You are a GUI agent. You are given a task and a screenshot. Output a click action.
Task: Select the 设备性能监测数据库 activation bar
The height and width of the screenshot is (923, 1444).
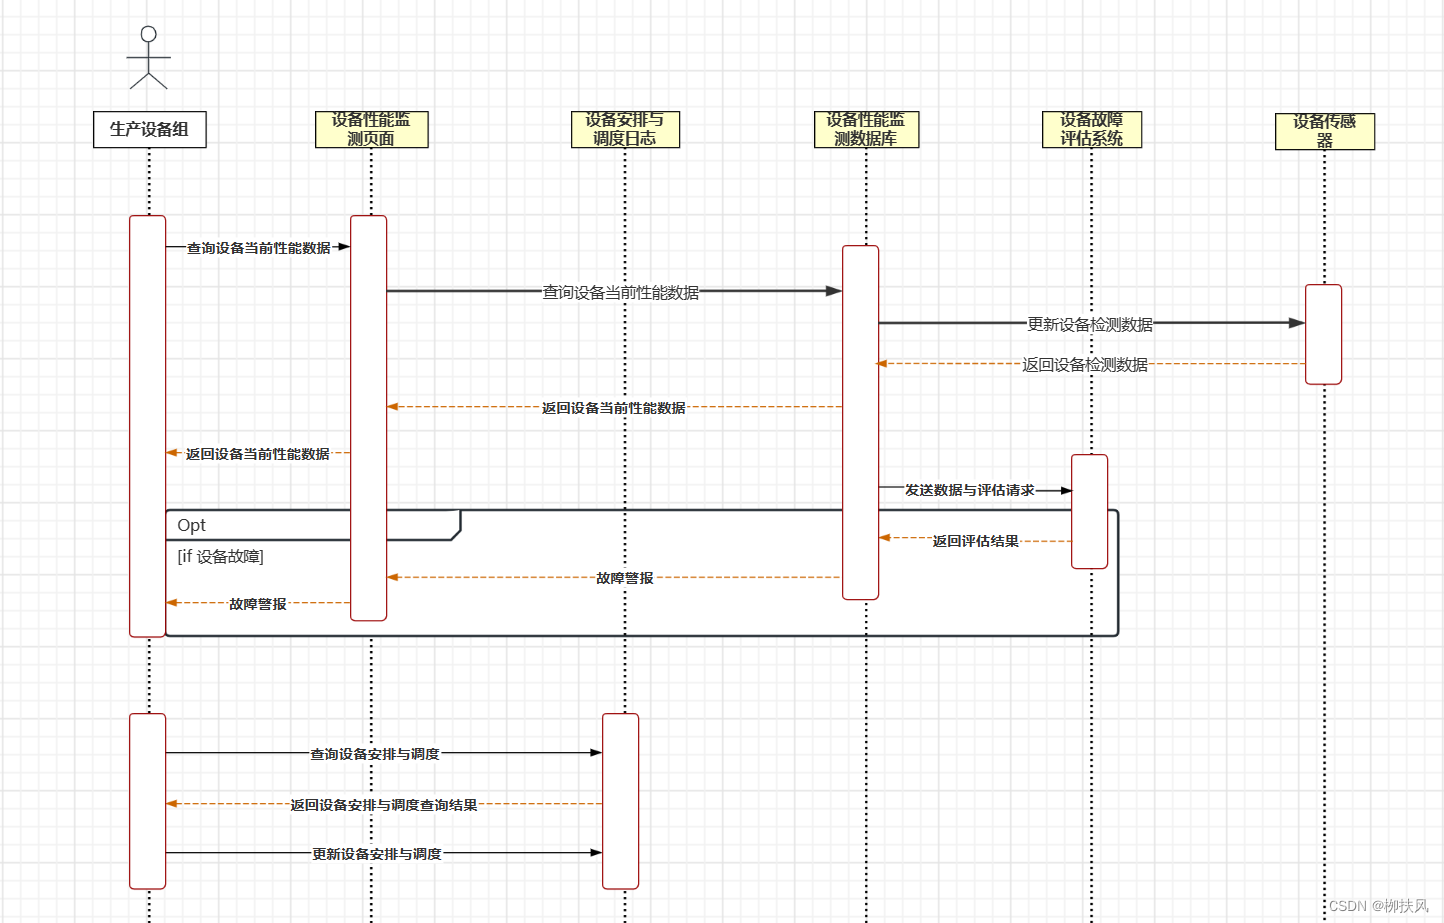(861, 422)
